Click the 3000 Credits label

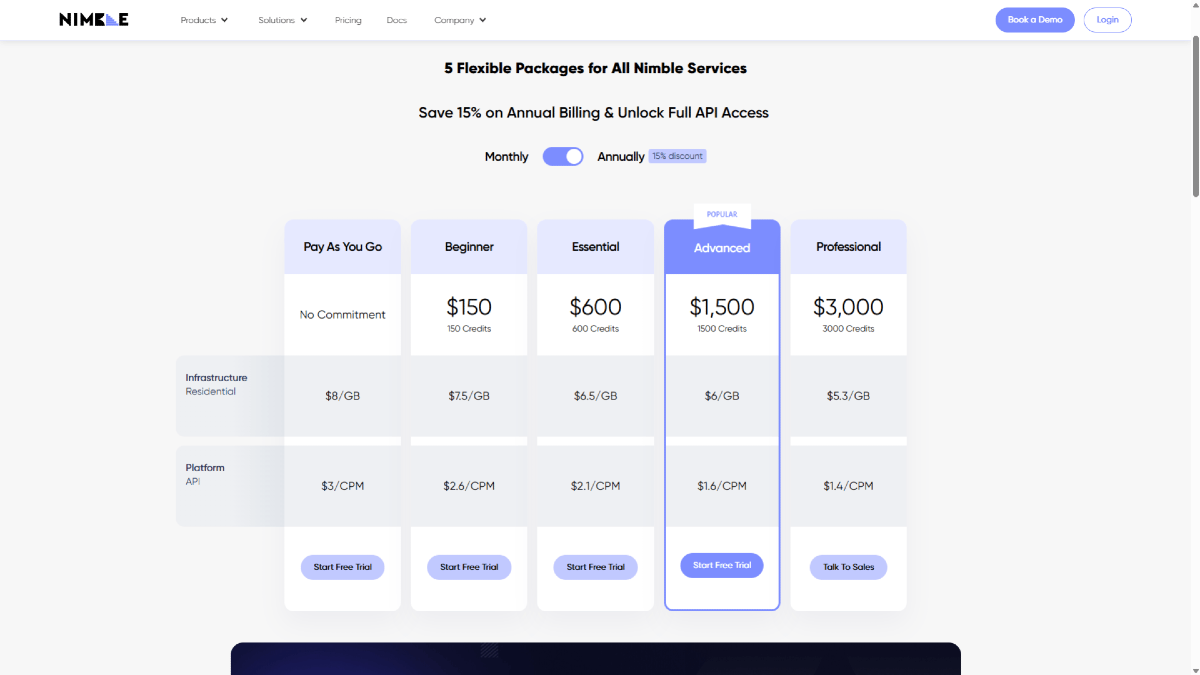849,329
